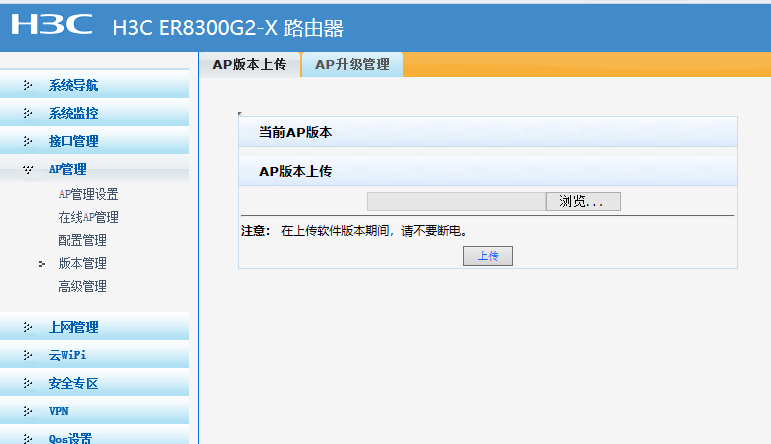Click the AP版本上传 section header
Viewport: 771px width, 444px height.
tap(488, 171)
